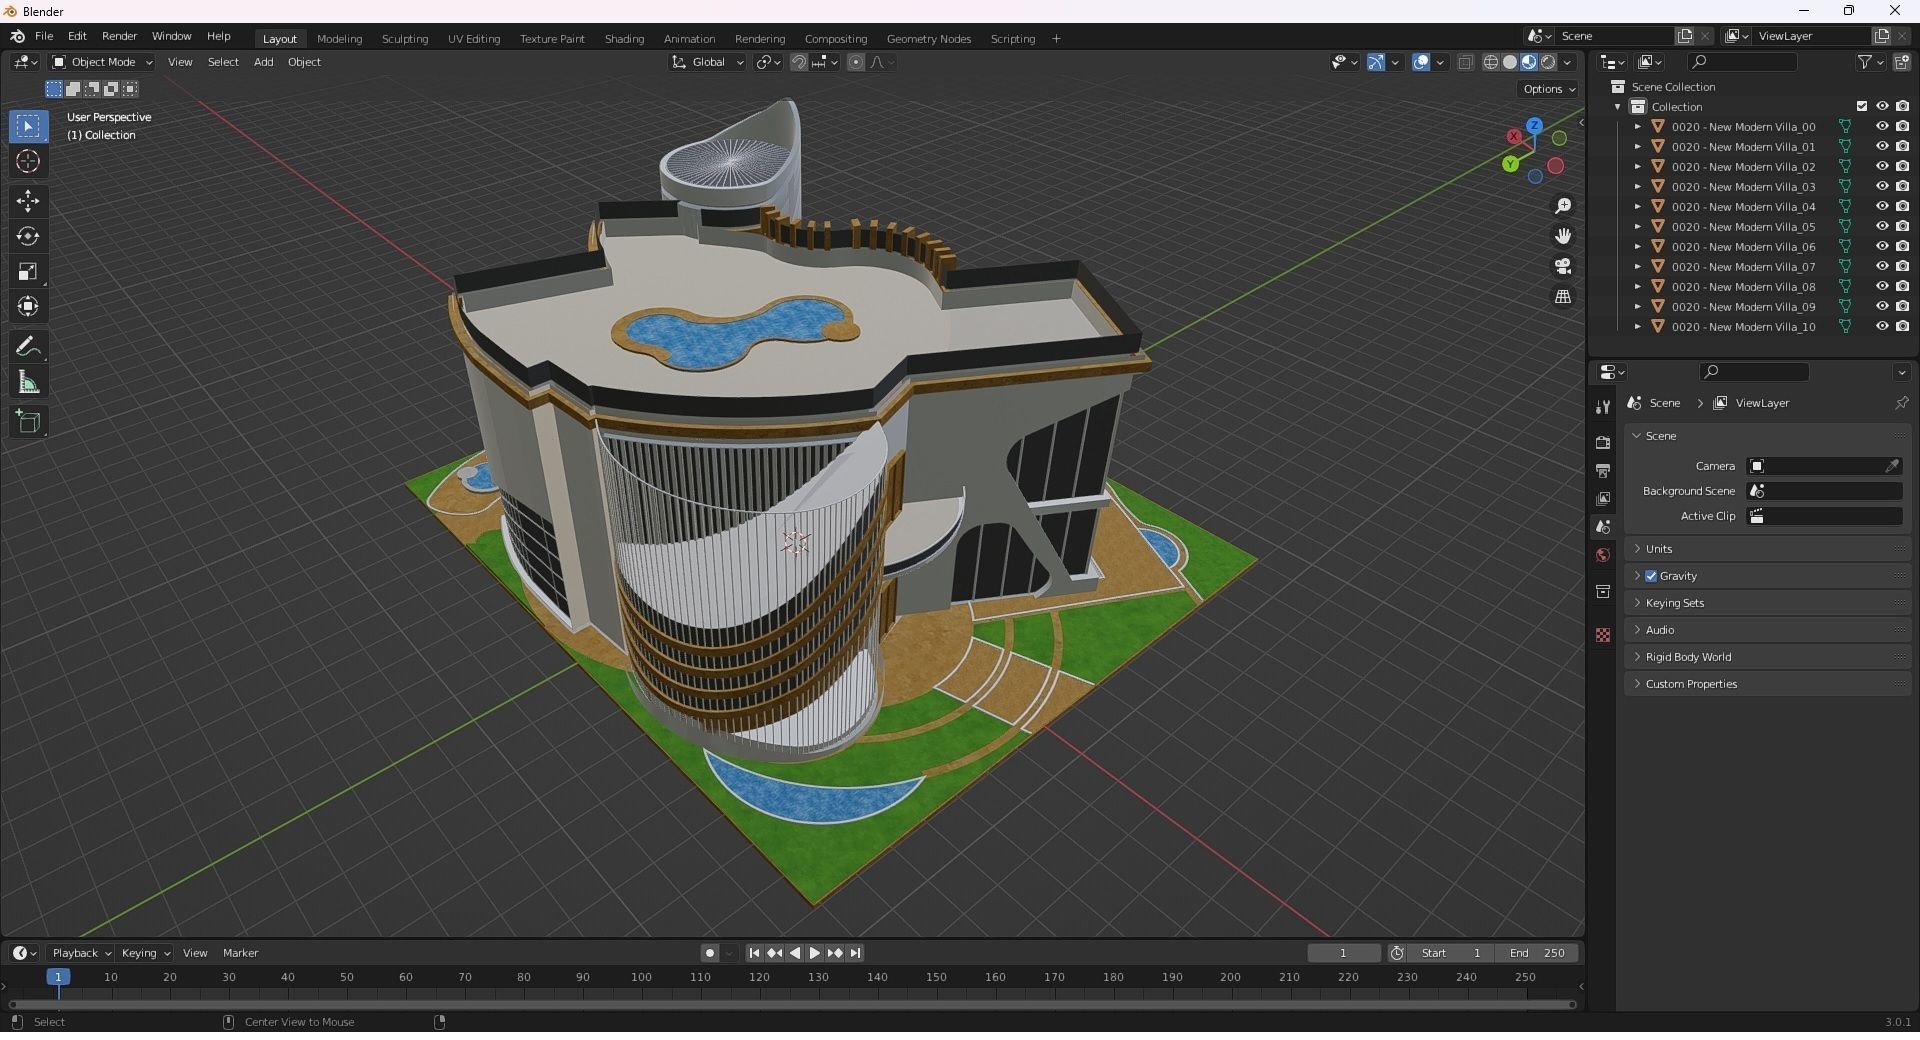Screen dimensions: 1920x1040
Task: Choose the Transform tool
Action: (28, 306)
